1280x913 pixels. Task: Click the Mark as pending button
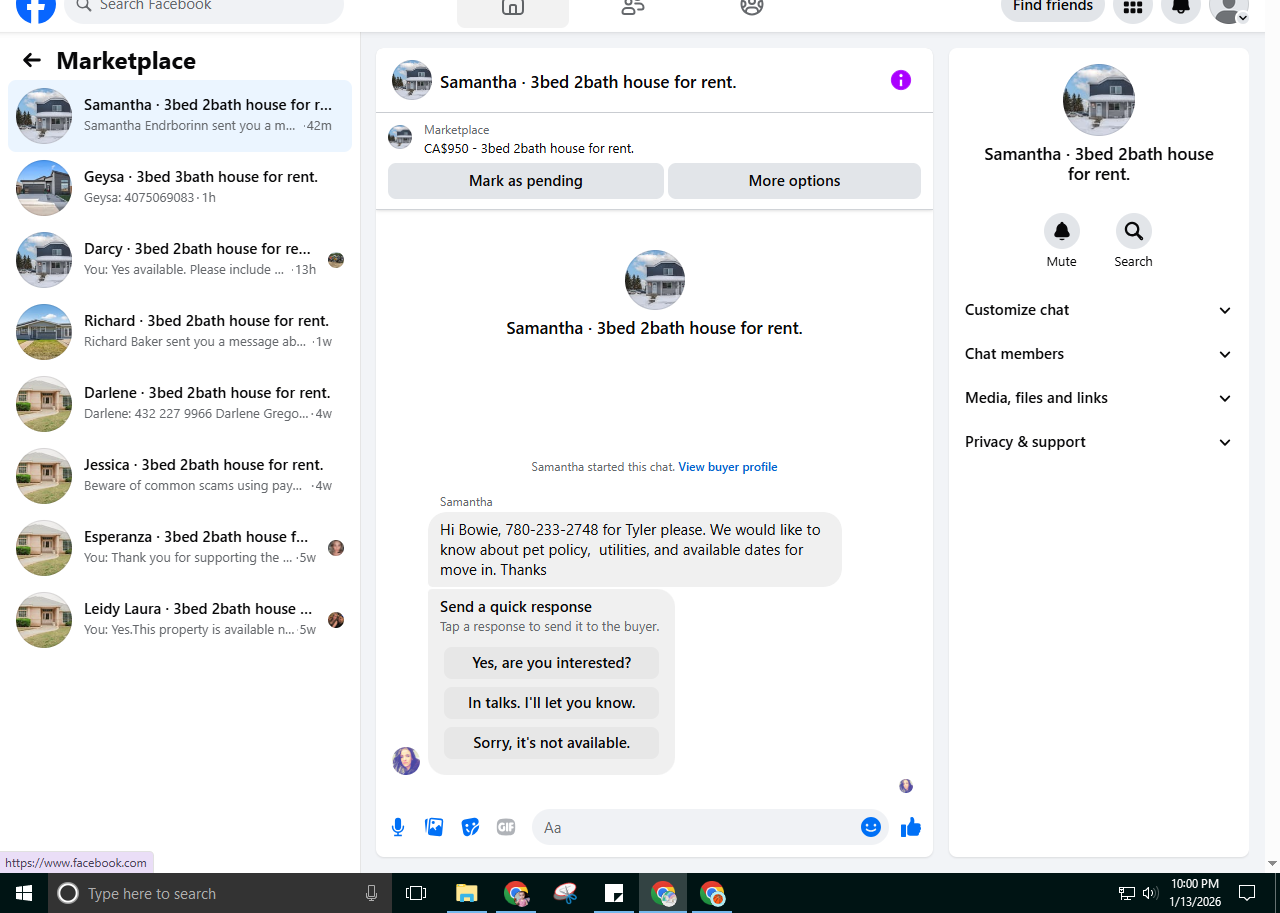526,181
